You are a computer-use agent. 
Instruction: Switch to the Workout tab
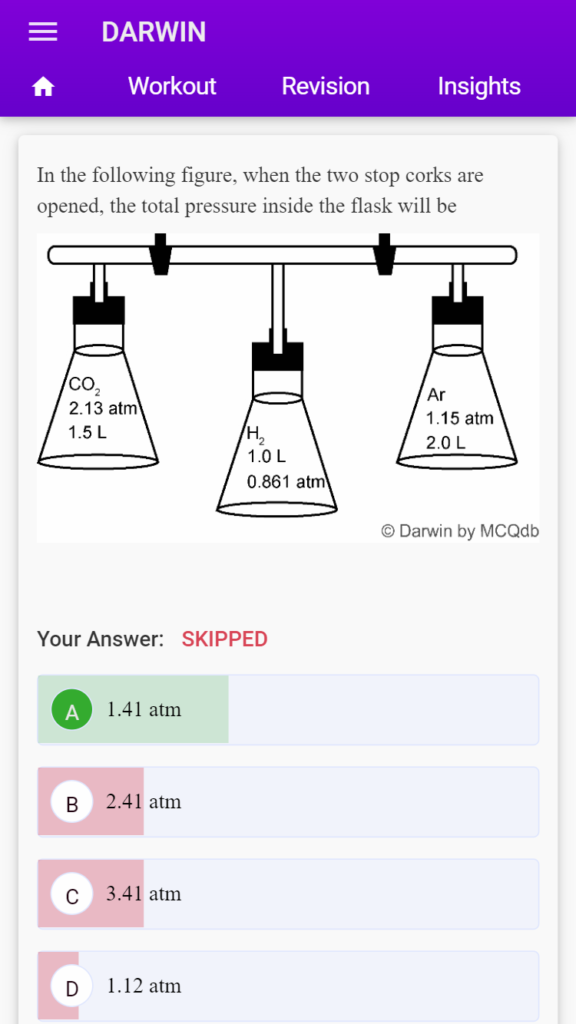(172, 86)
